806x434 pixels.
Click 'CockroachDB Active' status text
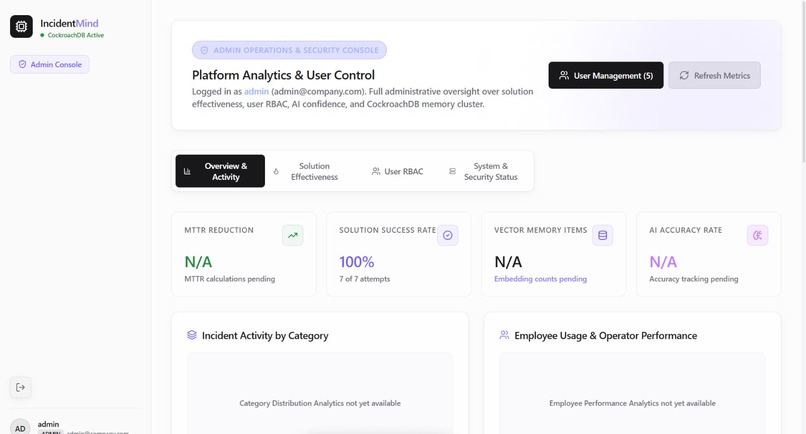tap(76, 35)
